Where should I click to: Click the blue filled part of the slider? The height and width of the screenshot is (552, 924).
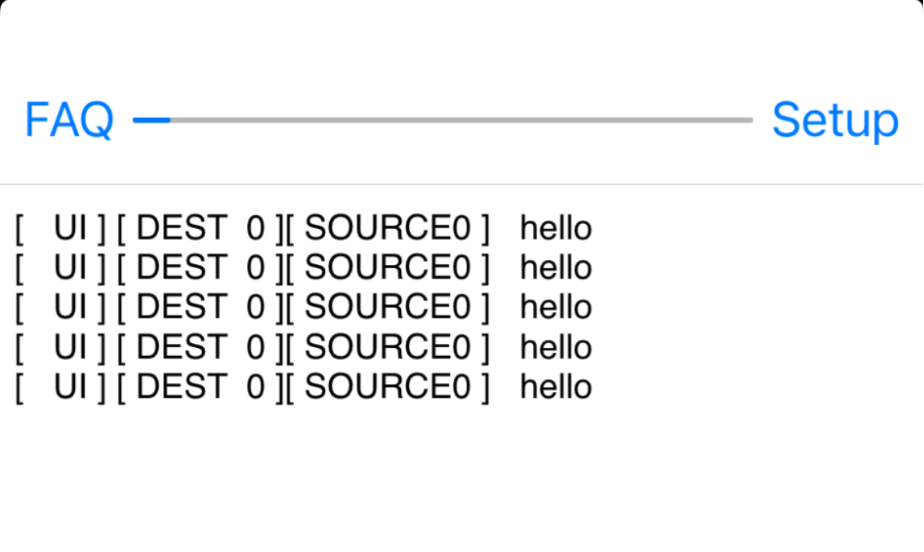[151, 120]
